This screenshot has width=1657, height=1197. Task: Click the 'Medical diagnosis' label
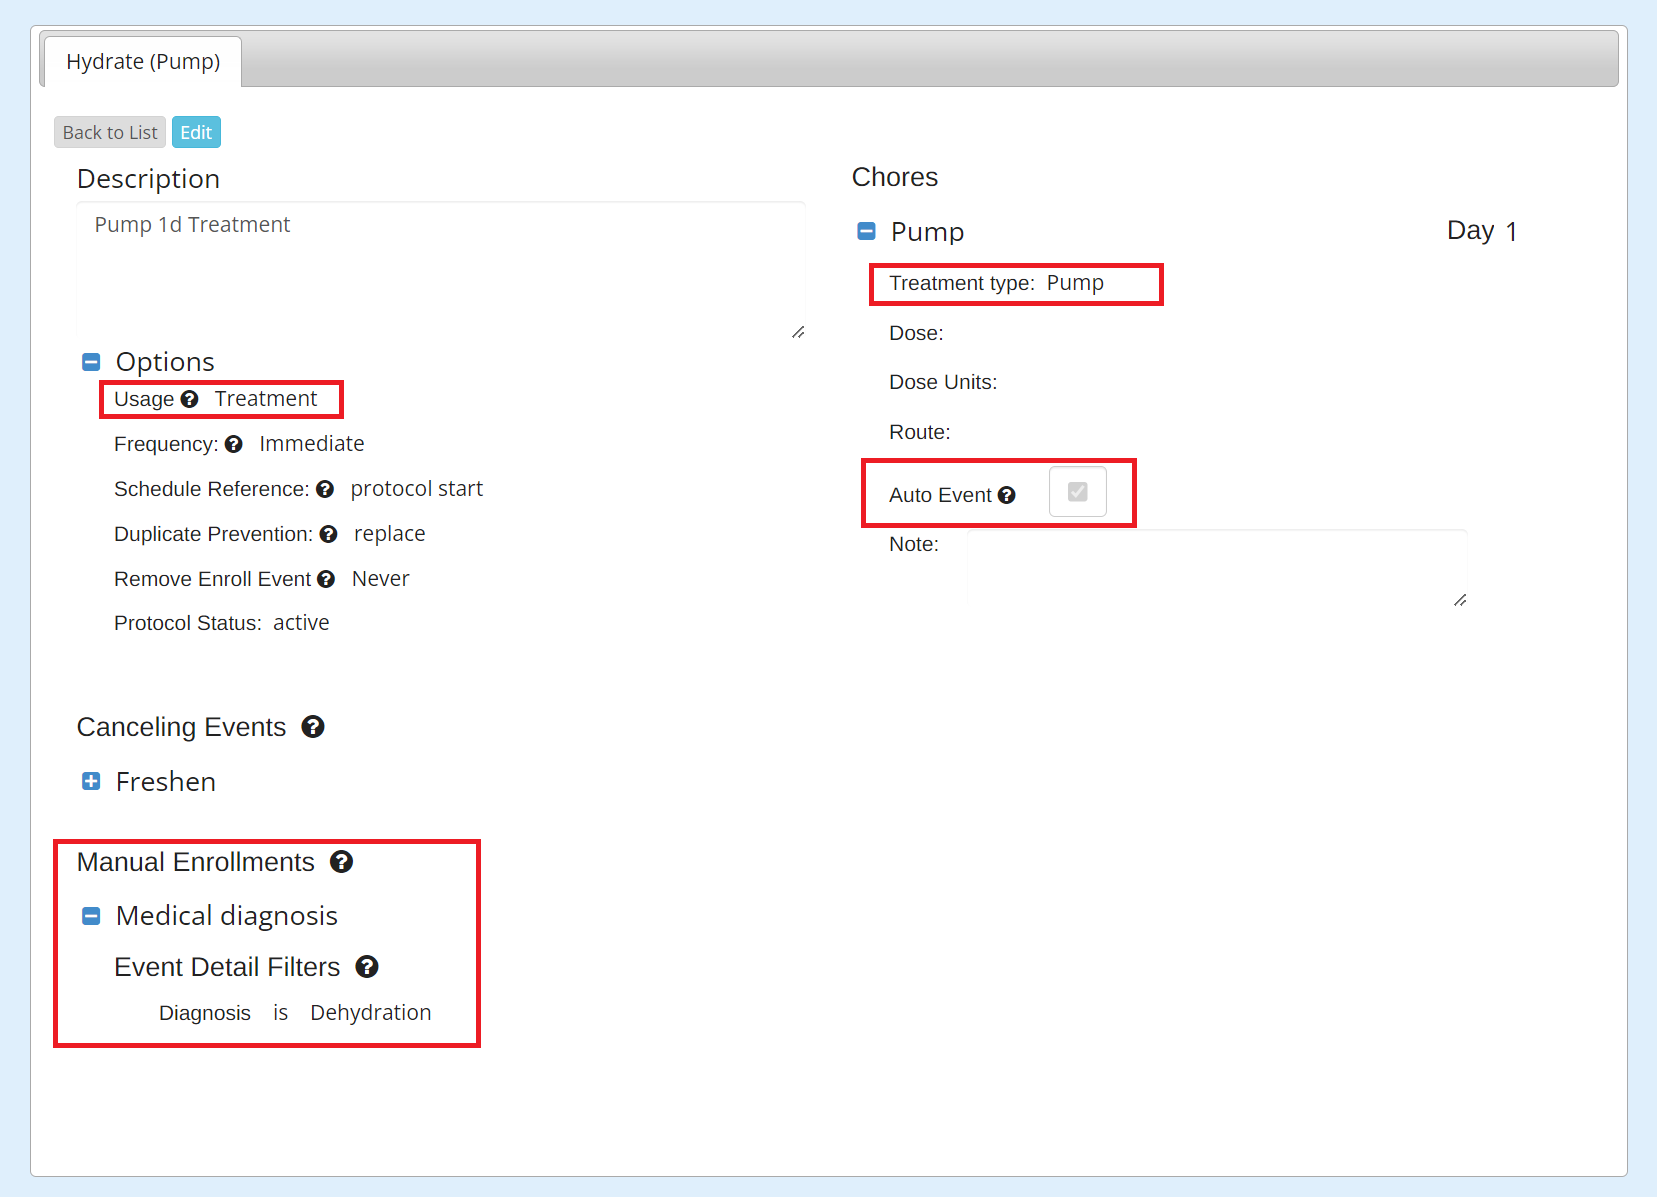[x=227, y=916]
